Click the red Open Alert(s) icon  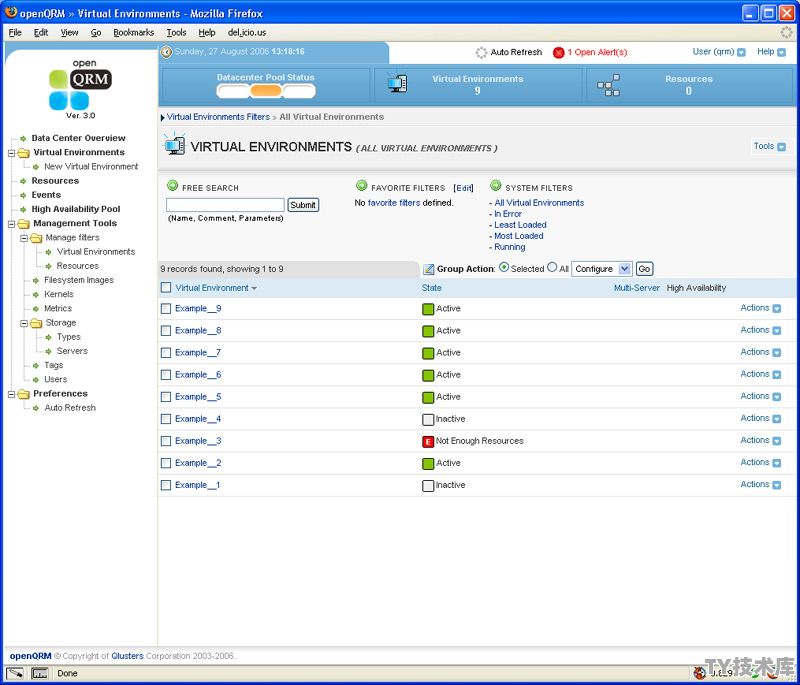click(x=559, y=53)
